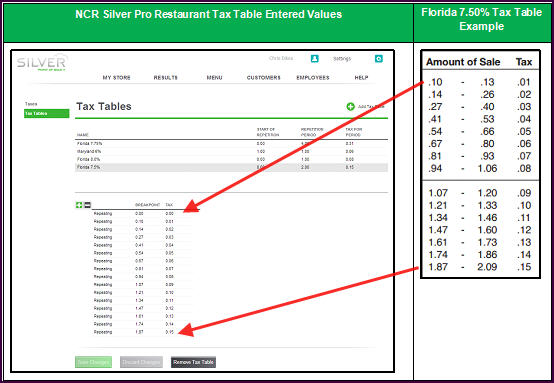
Task: Click the breakpoint value 0.27
Action: pos(139,237)
